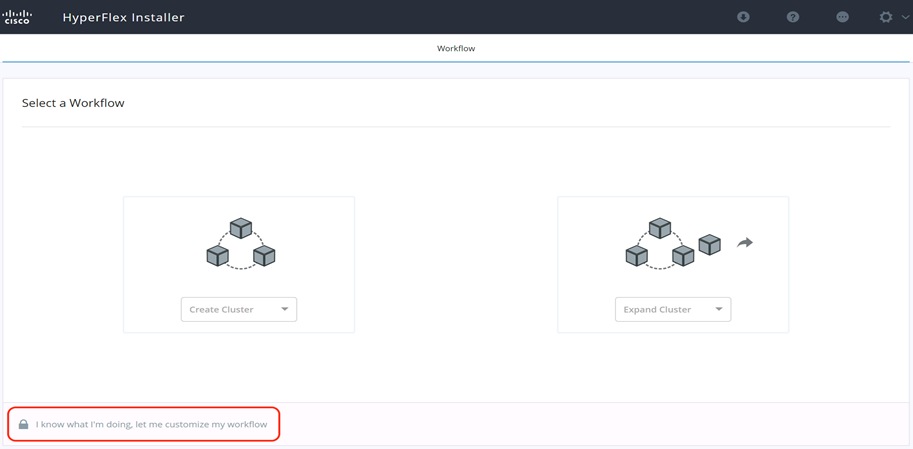Viewport: 913px width, 449px height.
Task: Open the Expand Cluster dropdown
Action: 673,309
